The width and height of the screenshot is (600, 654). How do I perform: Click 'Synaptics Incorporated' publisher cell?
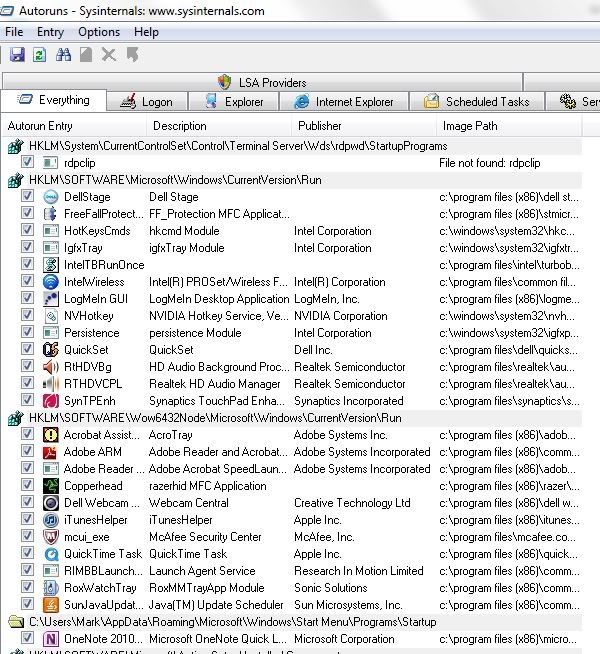click(349, 401)
